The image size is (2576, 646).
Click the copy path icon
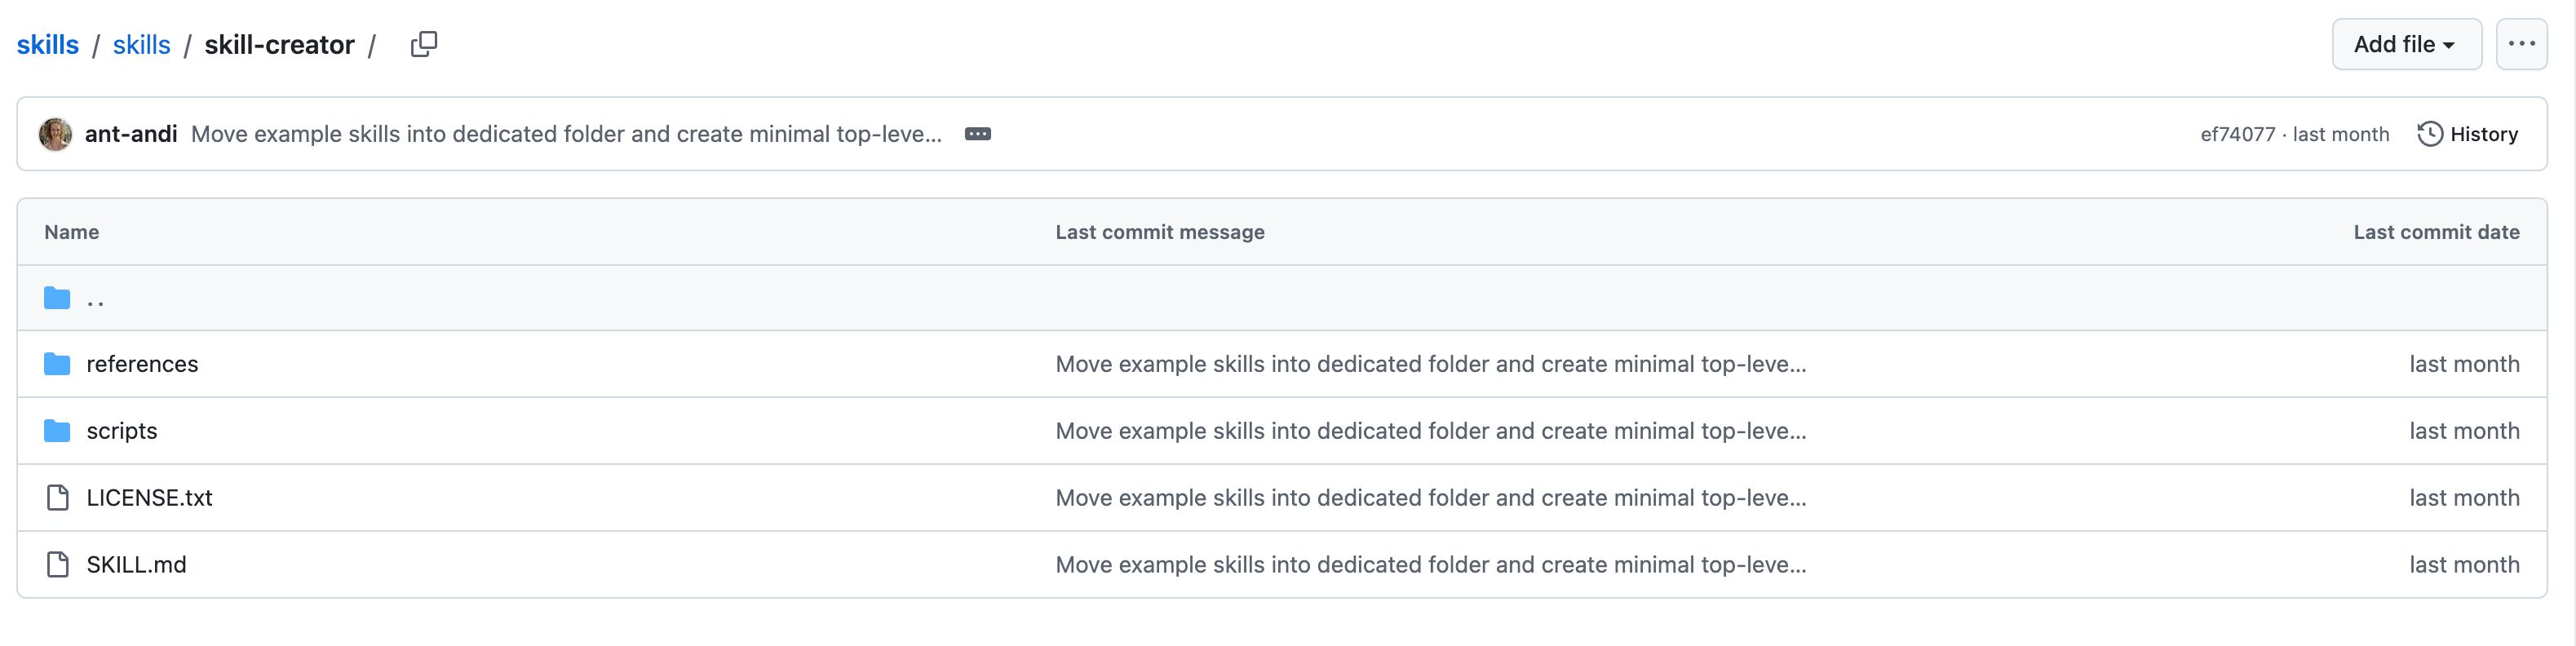[424, 44]
